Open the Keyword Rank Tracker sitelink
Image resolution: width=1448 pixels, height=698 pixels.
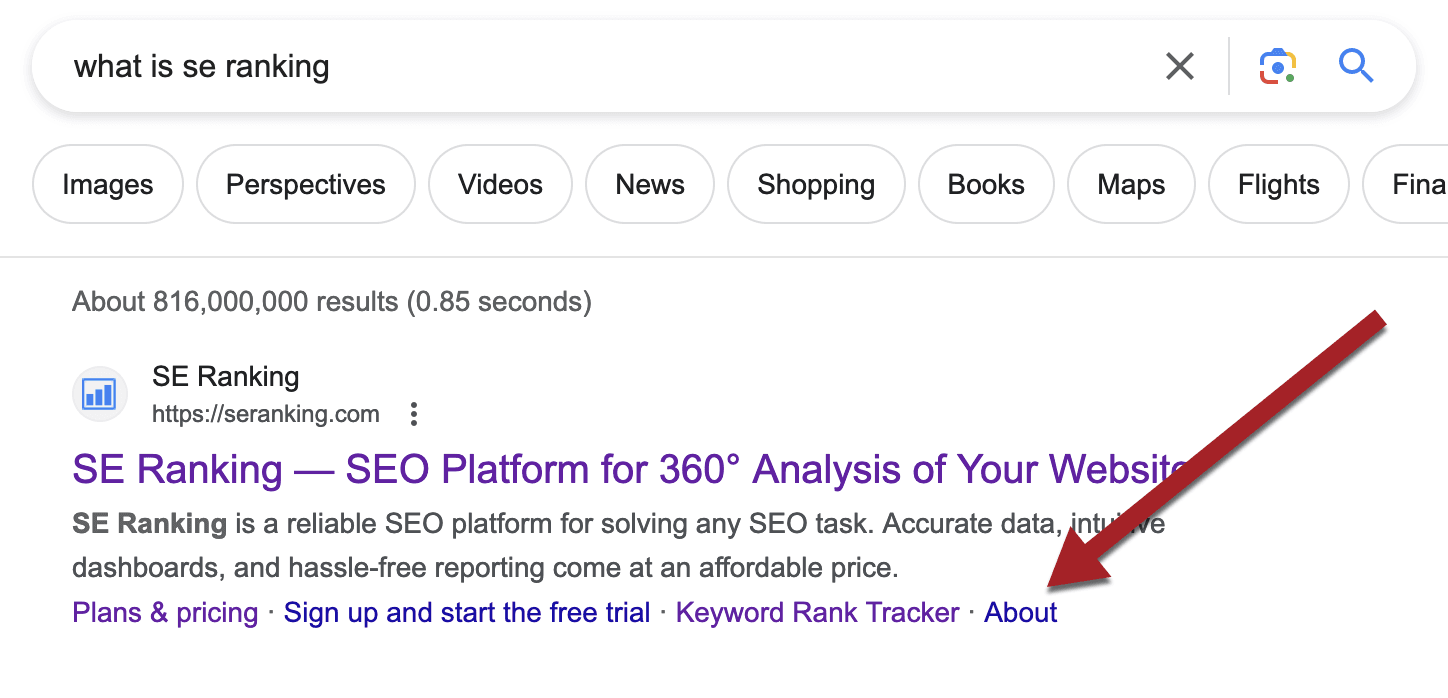tap(816, 612)
